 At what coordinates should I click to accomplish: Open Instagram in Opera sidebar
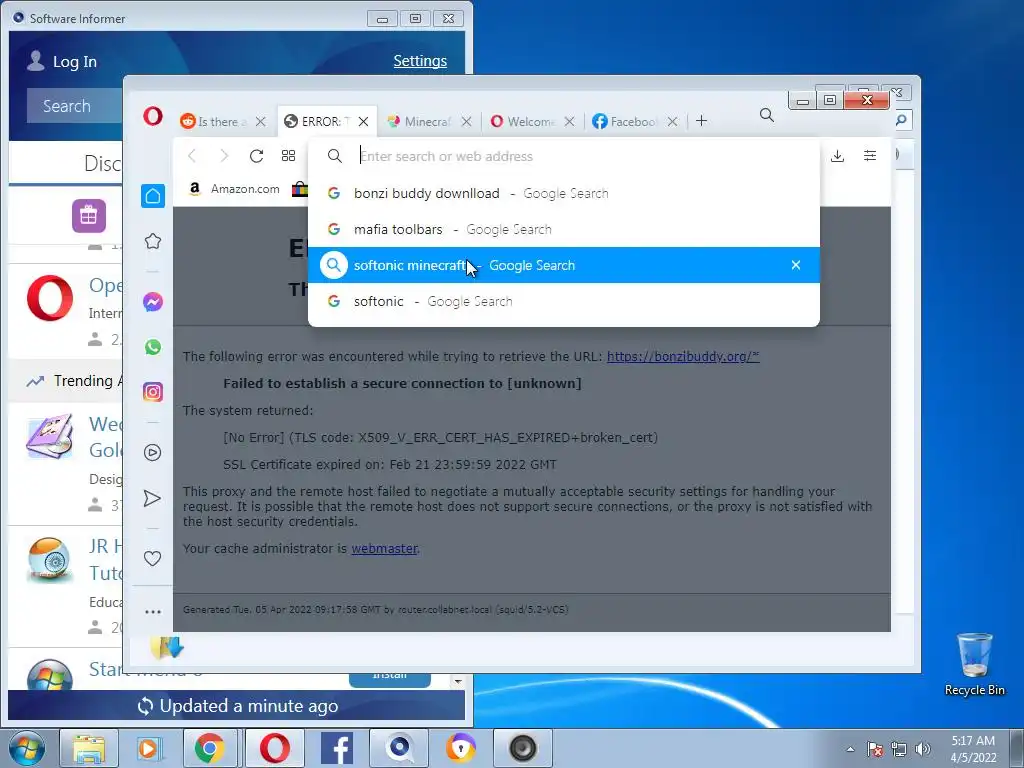pyautogui.click(x=153, y=392)
